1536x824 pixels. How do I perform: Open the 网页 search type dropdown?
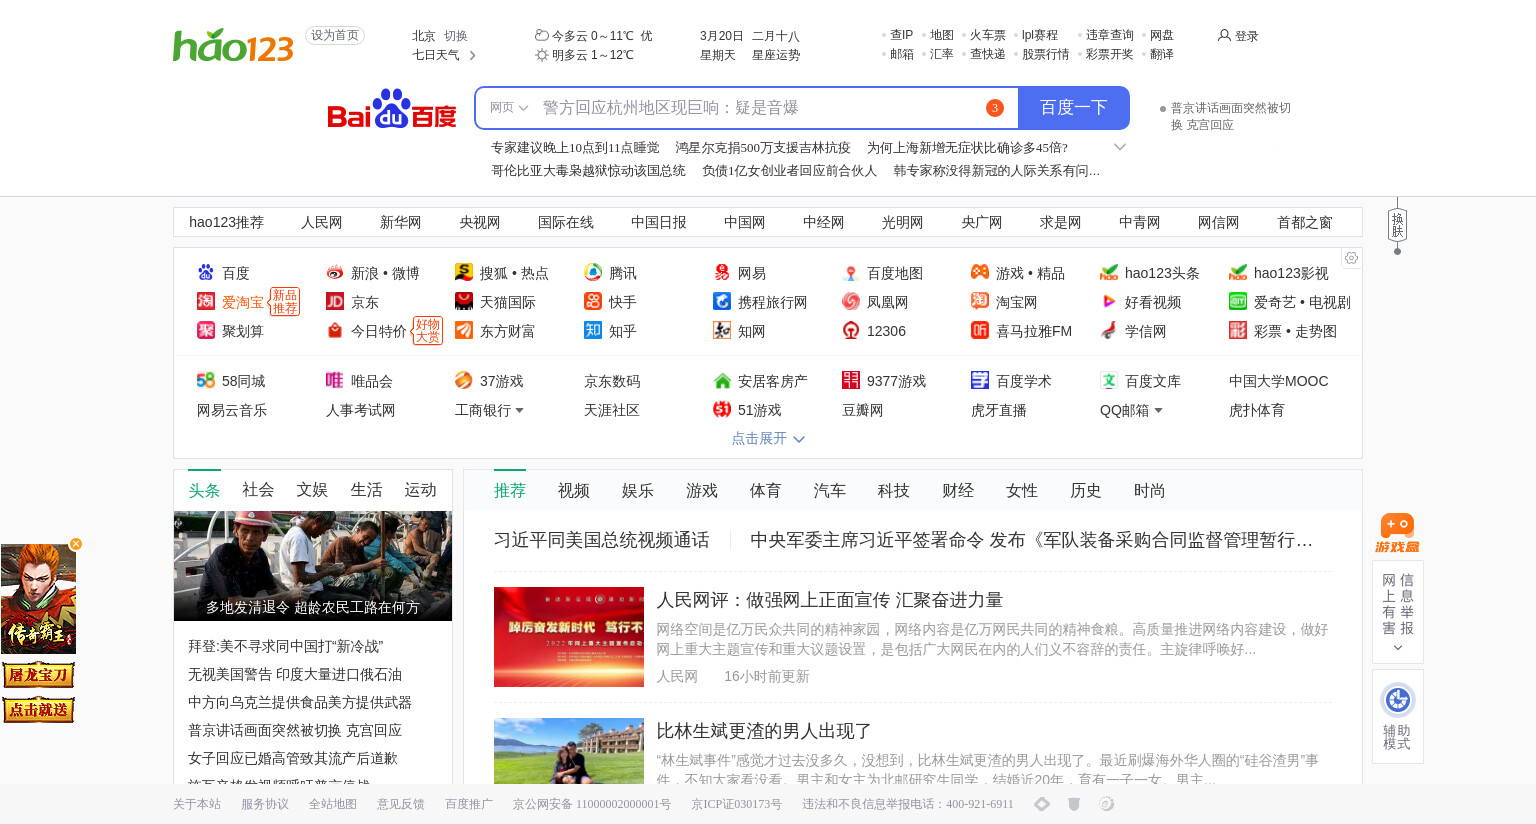pyautogui.click(x=509, y=108)
